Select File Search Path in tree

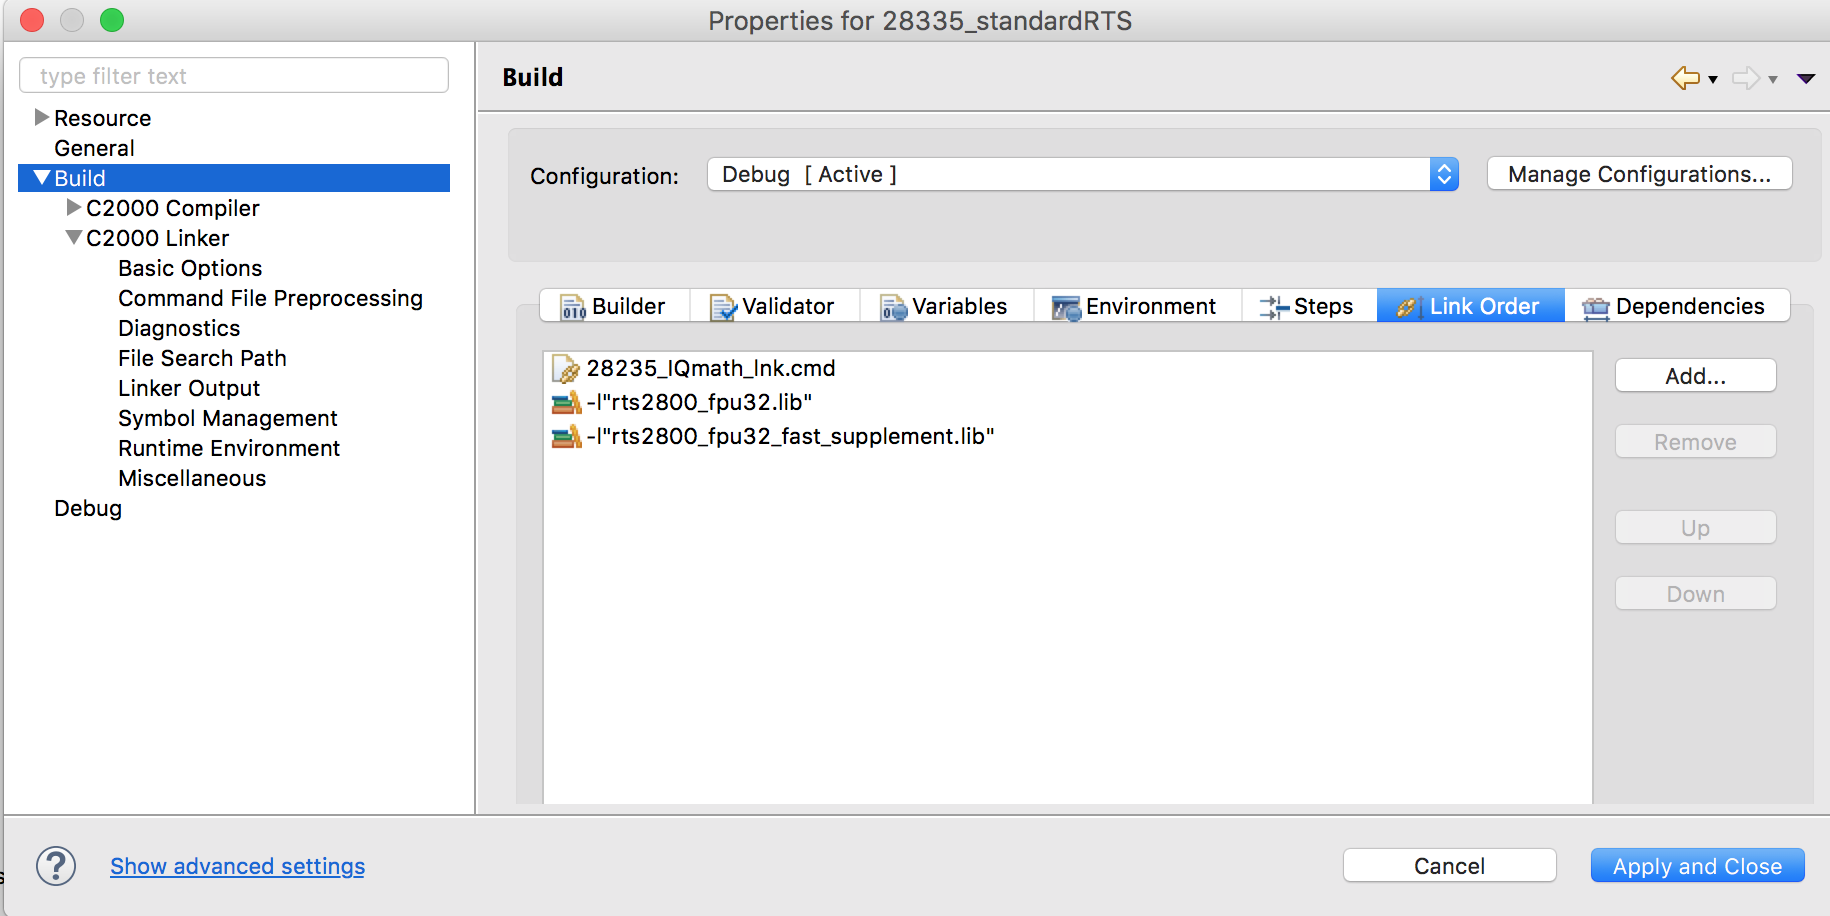click(202, 358)
